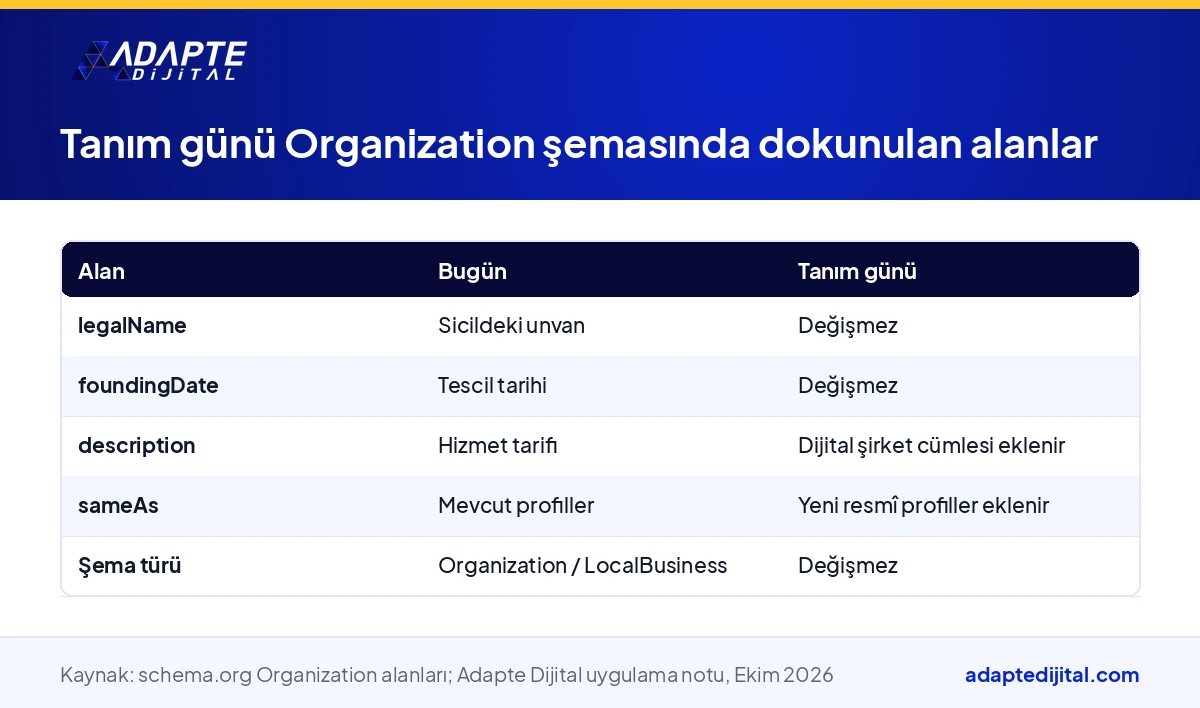Screen dimensions: 1200x708
Task: Click 'Dijital şirket cümlesi eklenir' cell
Action: tap(932, 446)
